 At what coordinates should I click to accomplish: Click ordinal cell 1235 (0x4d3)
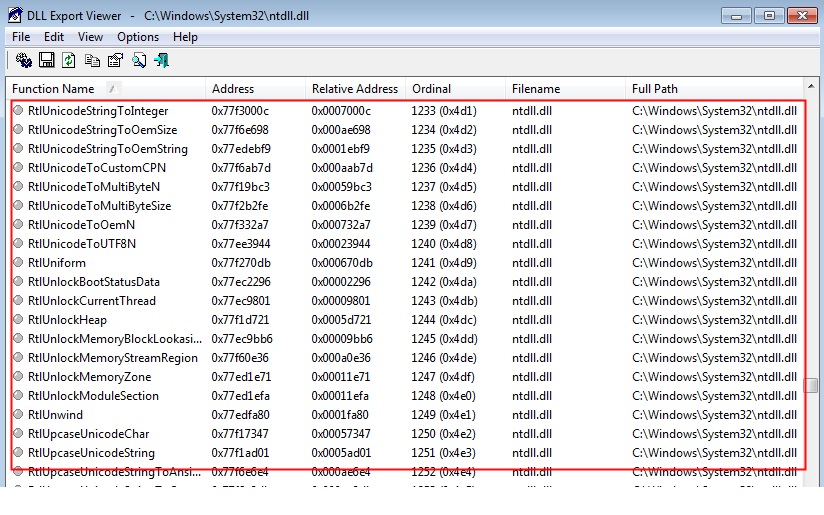coord(444,149)
